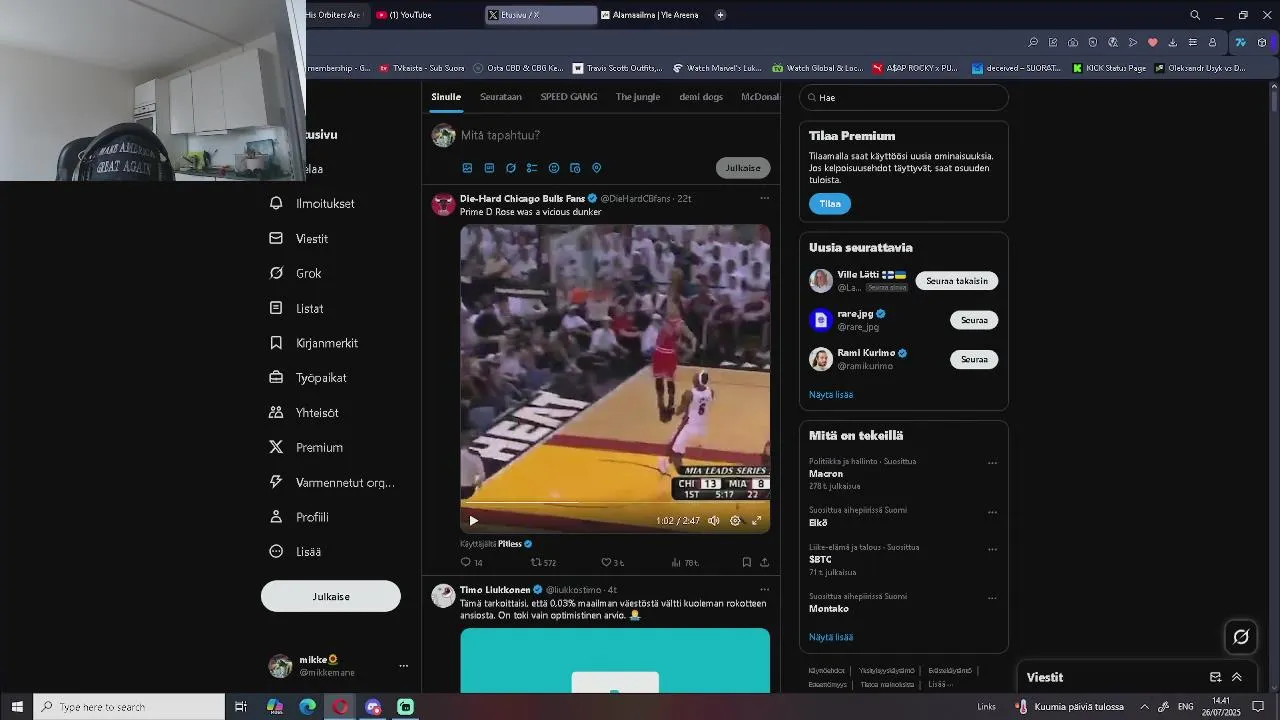Image resolution: width=1280 pixels, height=720 pixels.
Task: Play the D Rose dunk video
Action: point(474,520)
